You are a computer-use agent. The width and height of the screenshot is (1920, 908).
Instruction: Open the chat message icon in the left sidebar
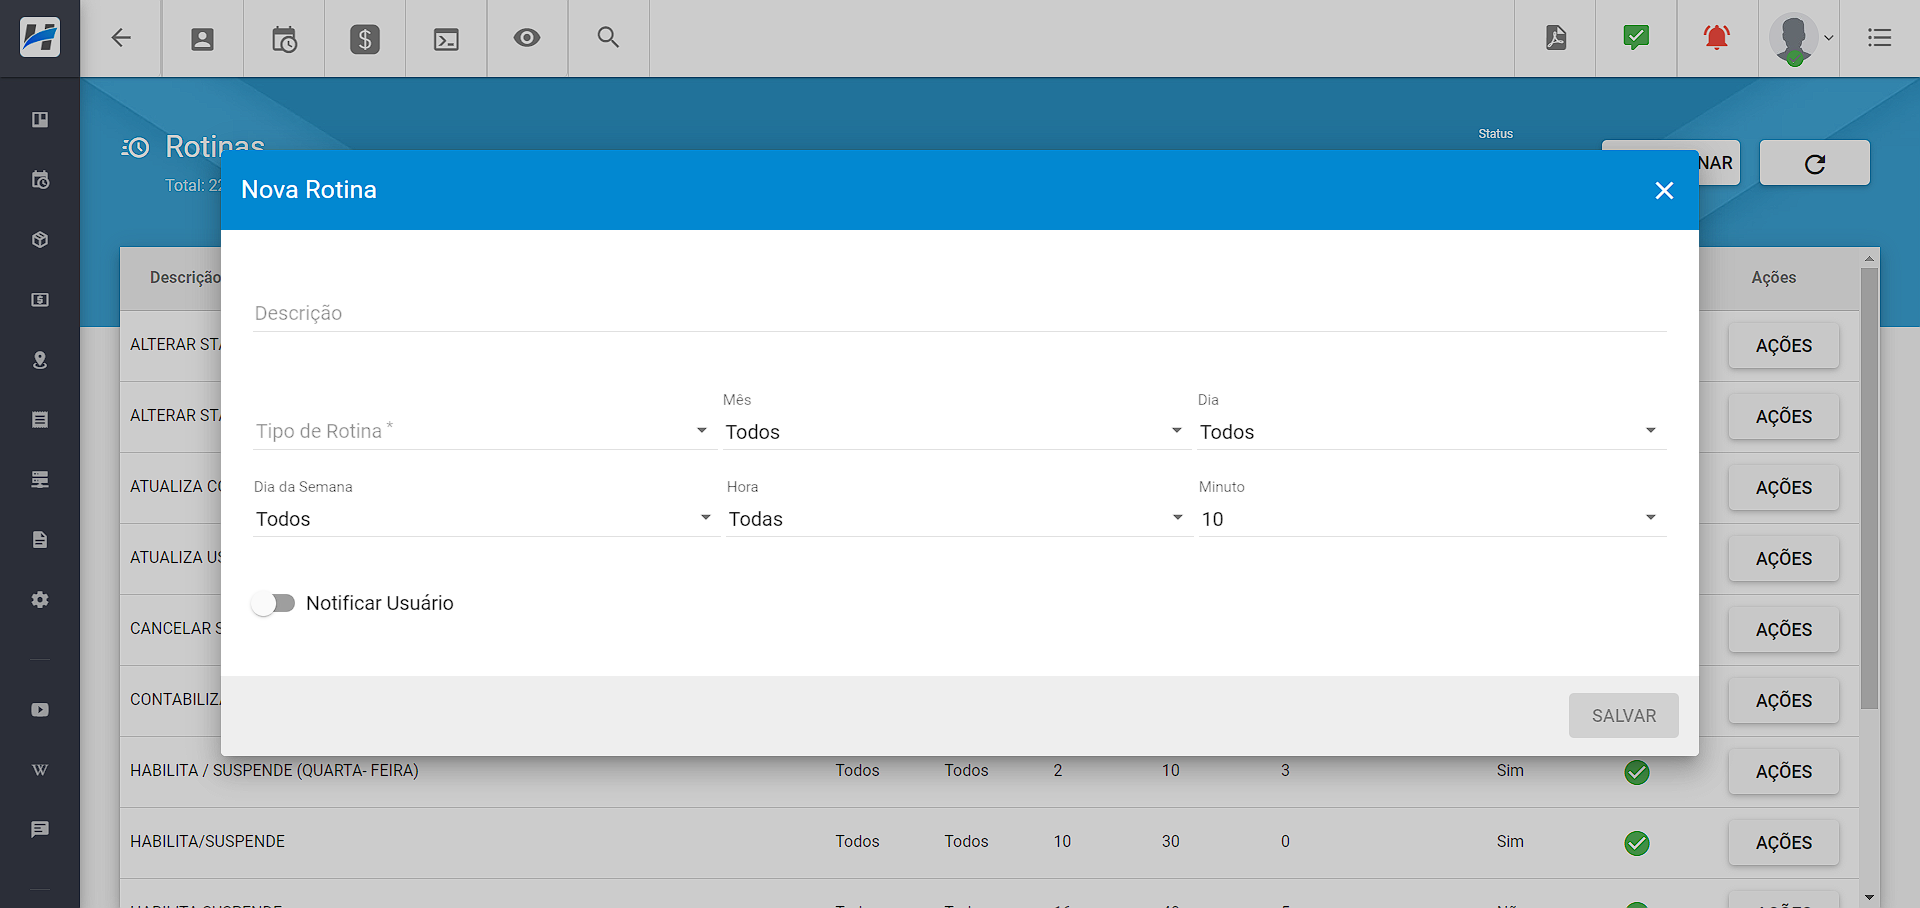(x=40, y=830)
